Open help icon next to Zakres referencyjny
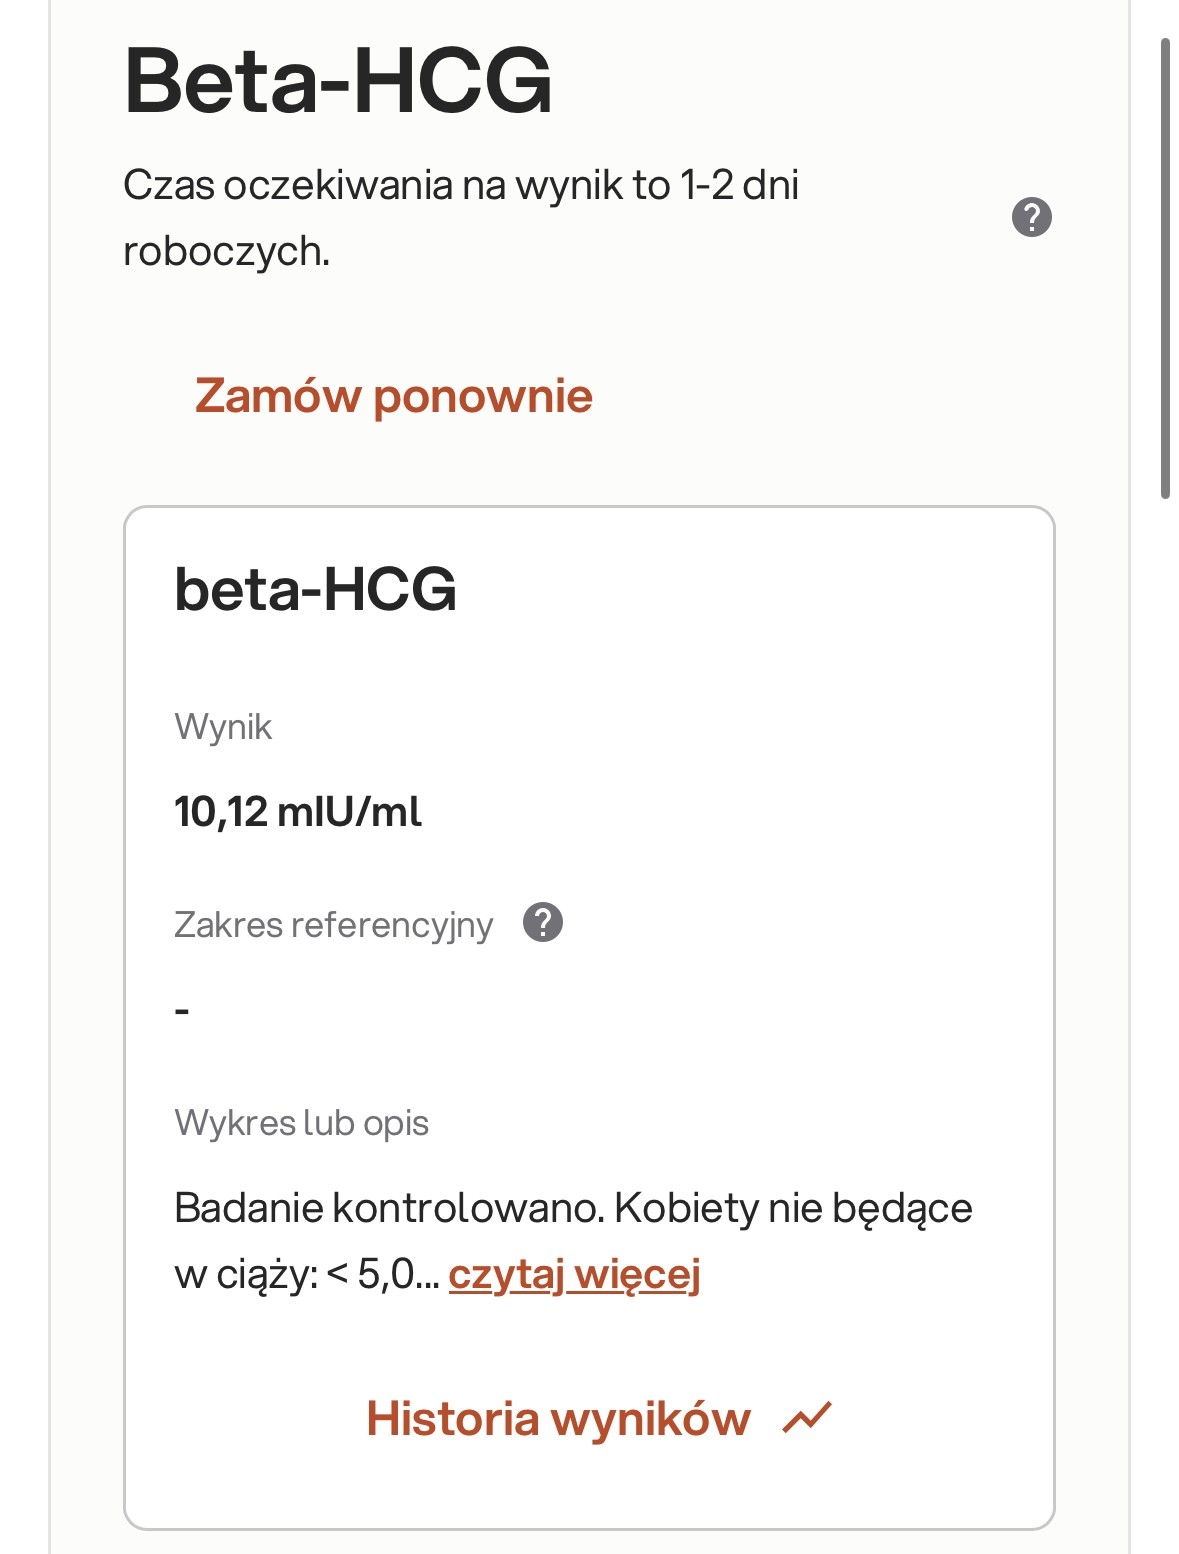1179x1554 pixels. point(543,923)
